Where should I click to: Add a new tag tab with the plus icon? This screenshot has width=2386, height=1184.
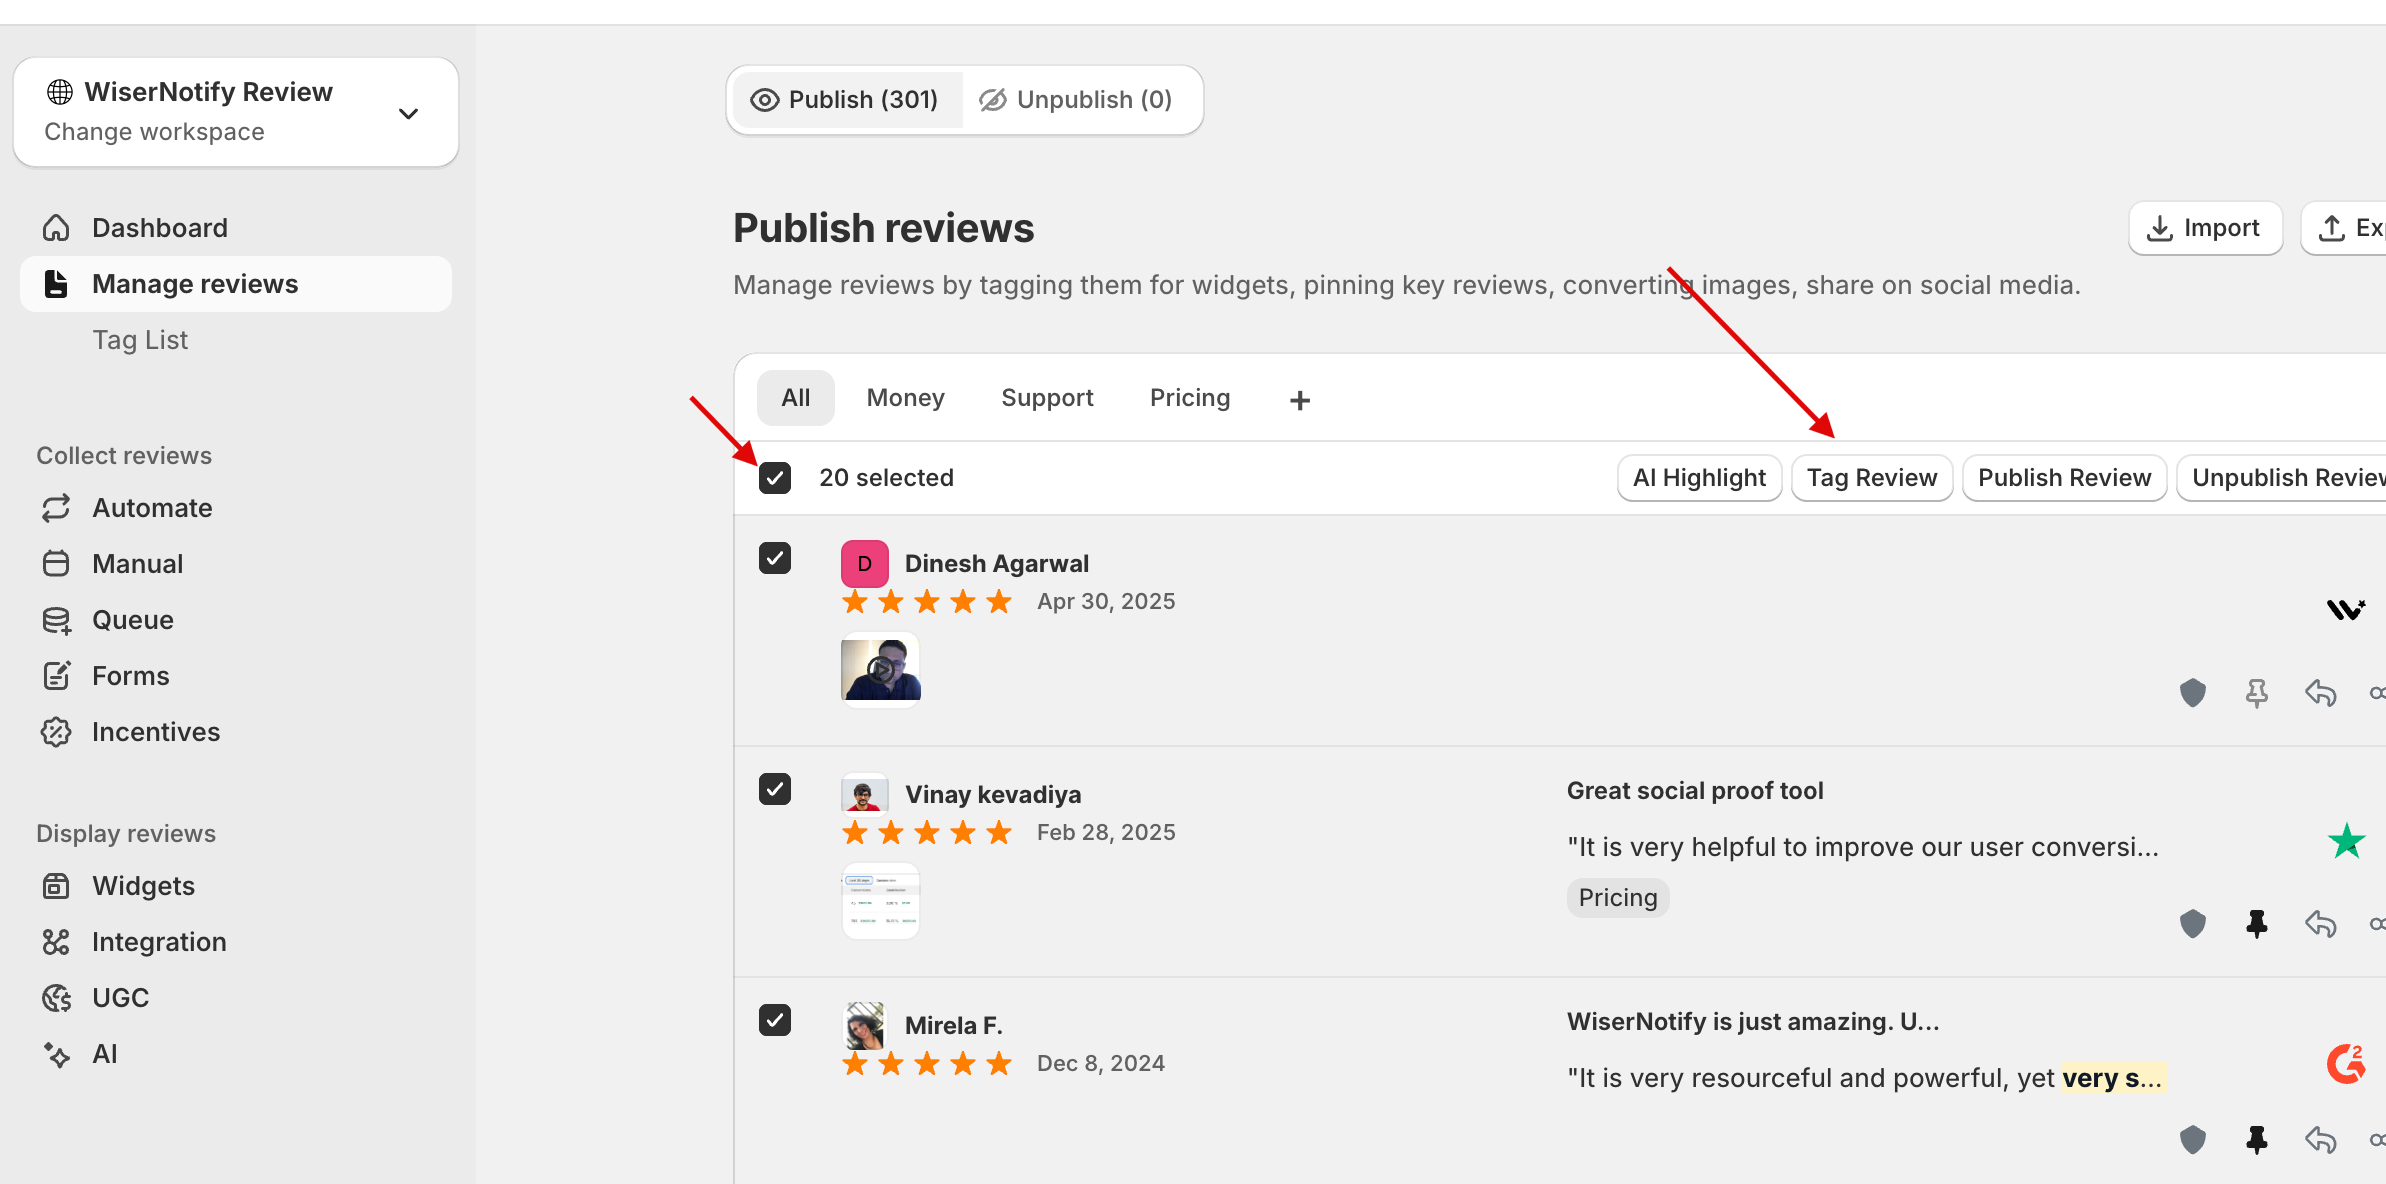(x=1299, y=400)
